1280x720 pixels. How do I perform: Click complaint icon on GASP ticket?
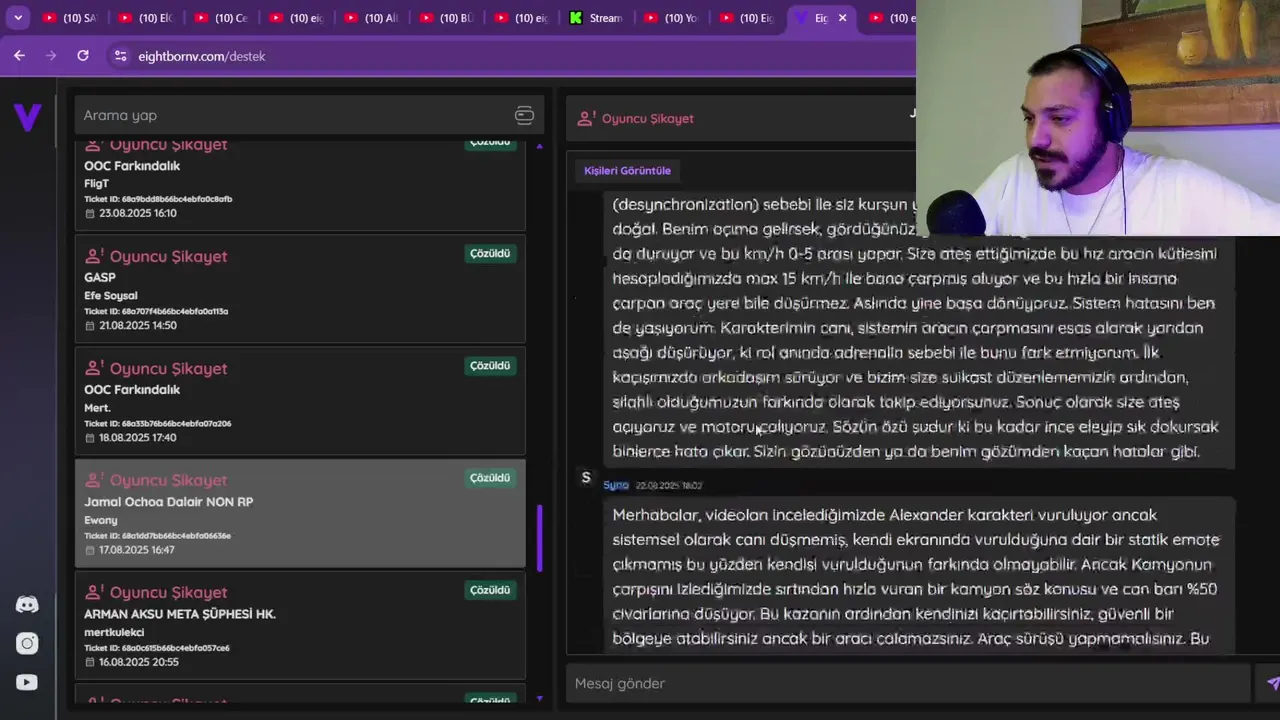coord(94,256)
